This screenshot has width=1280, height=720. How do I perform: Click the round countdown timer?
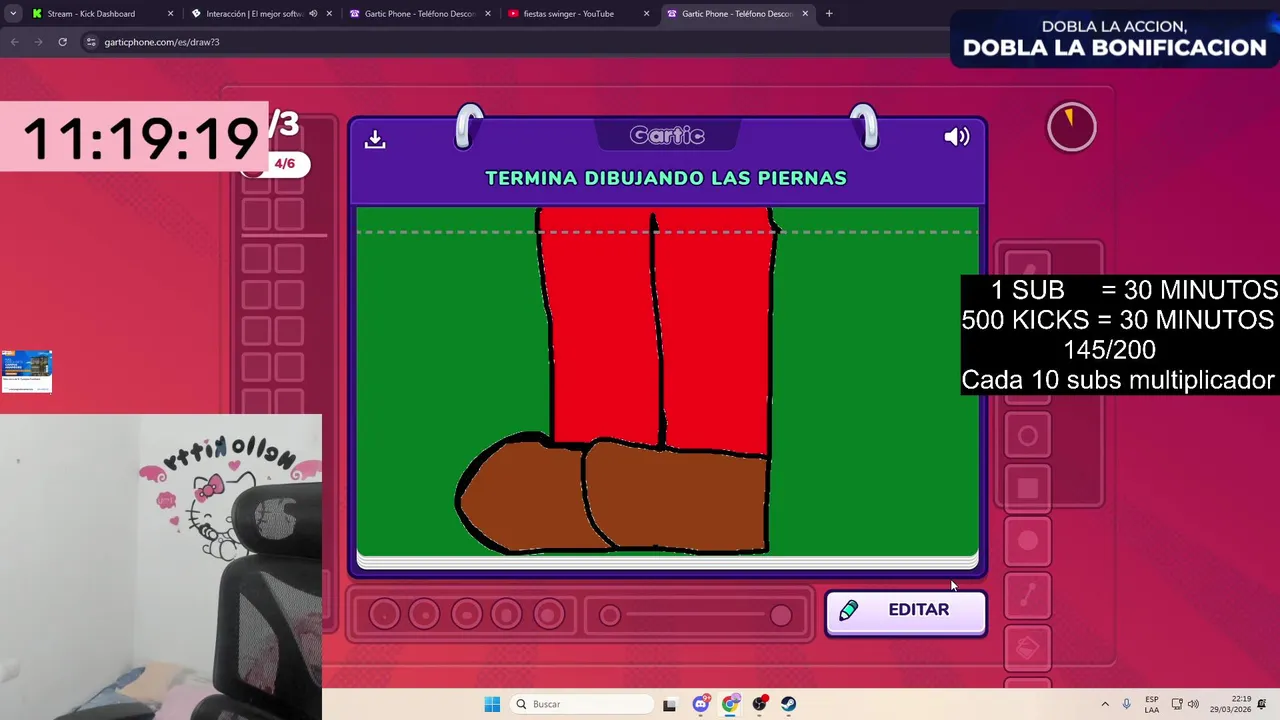(x=1071, y=128)
